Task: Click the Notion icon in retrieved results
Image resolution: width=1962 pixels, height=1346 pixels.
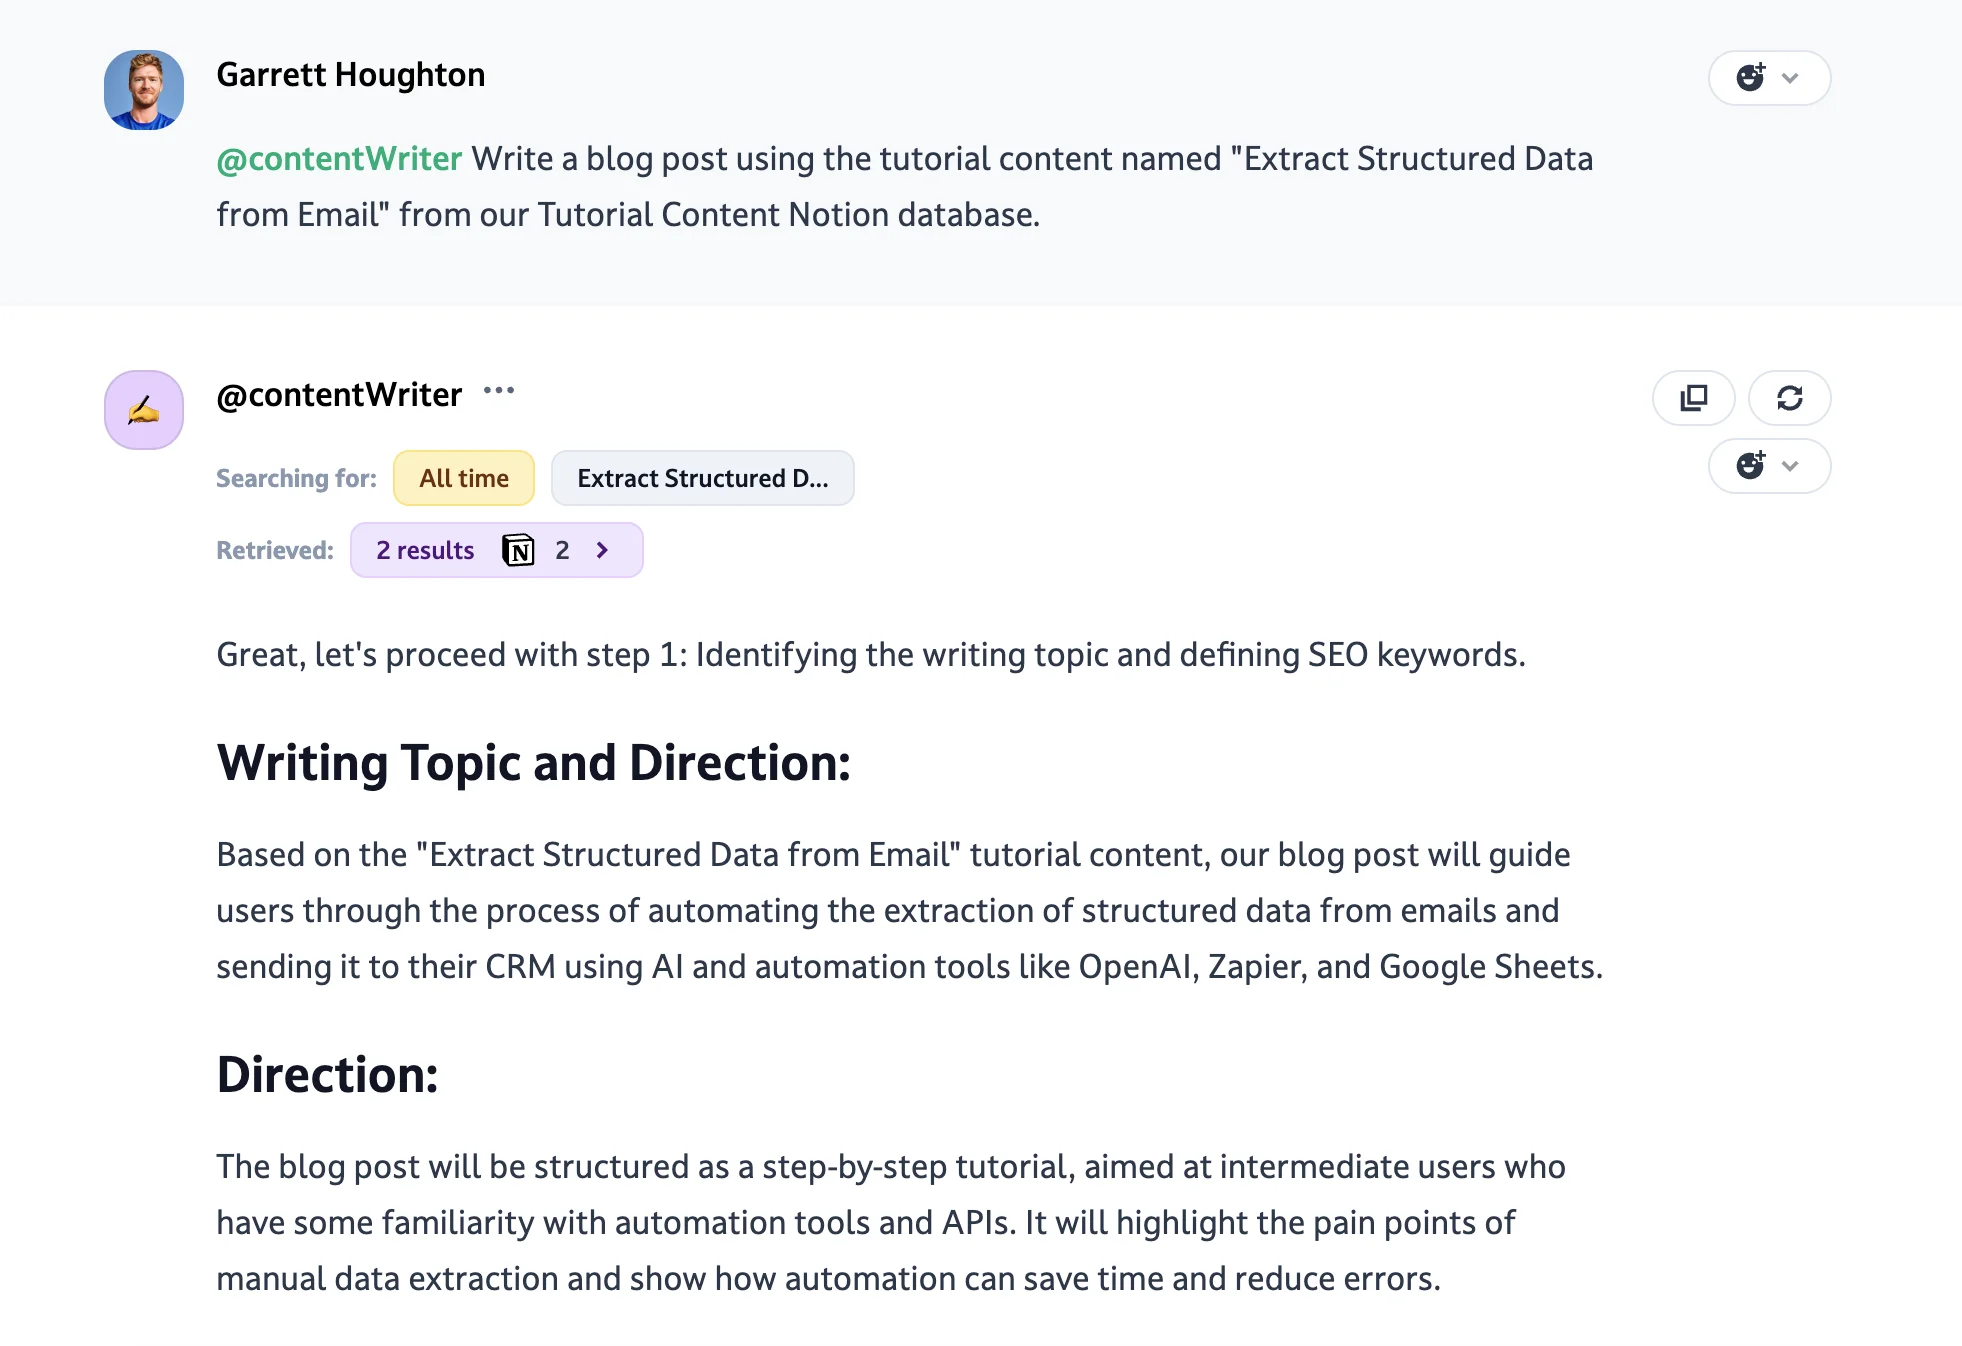Action: (x=518, y=550)
